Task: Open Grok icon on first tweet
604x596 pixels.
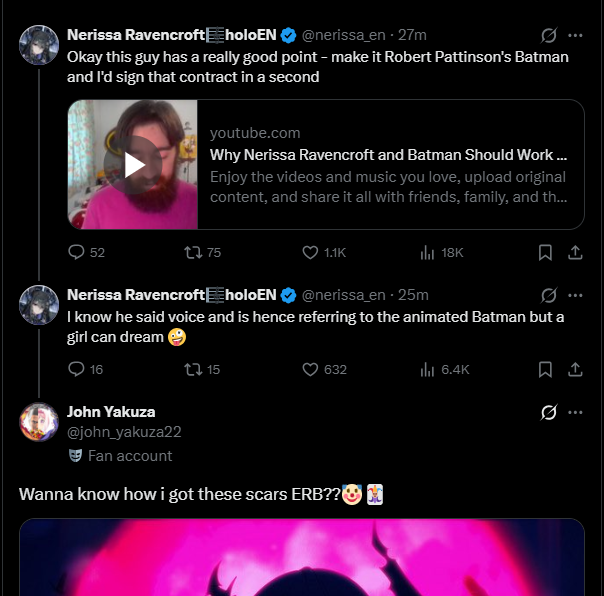Action: tap(548, 35)
